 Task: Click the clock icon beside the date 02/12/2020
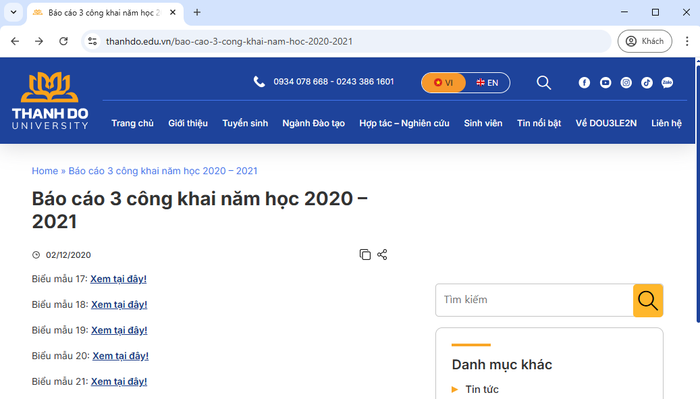point(36,255)
